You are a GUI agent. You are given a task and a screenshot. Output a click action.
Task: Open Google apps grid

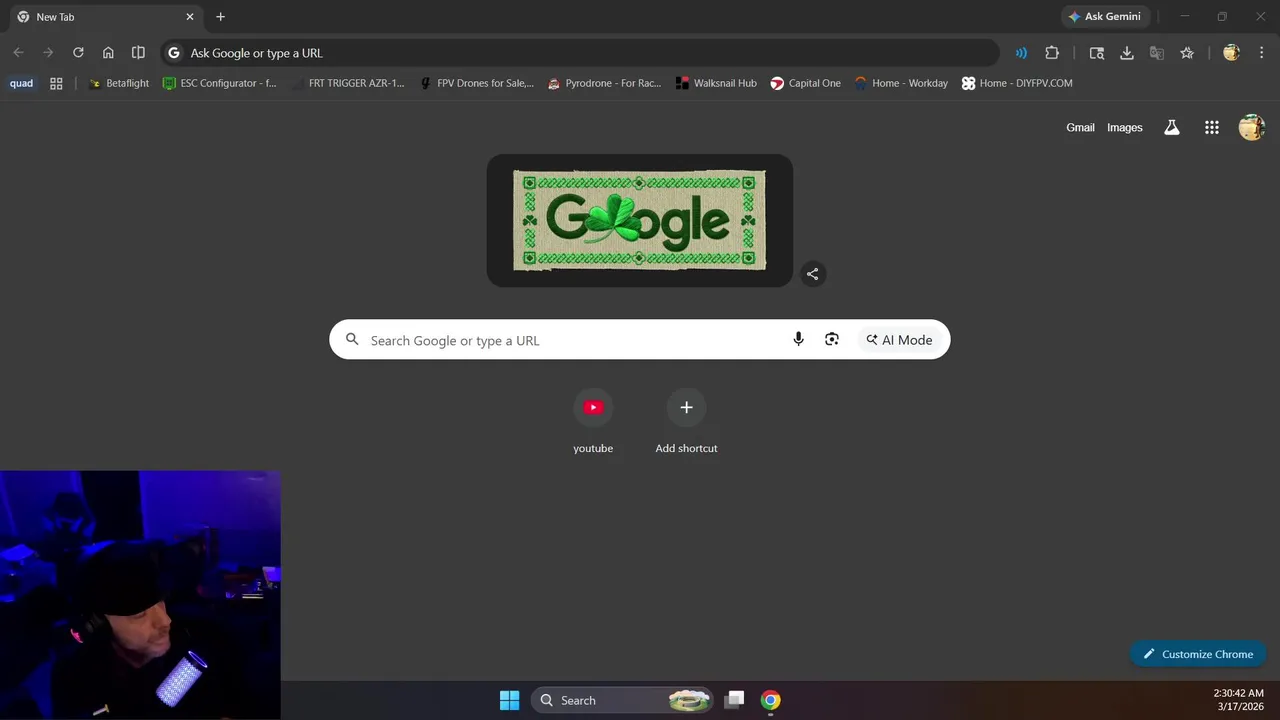tap(1211, 127)
